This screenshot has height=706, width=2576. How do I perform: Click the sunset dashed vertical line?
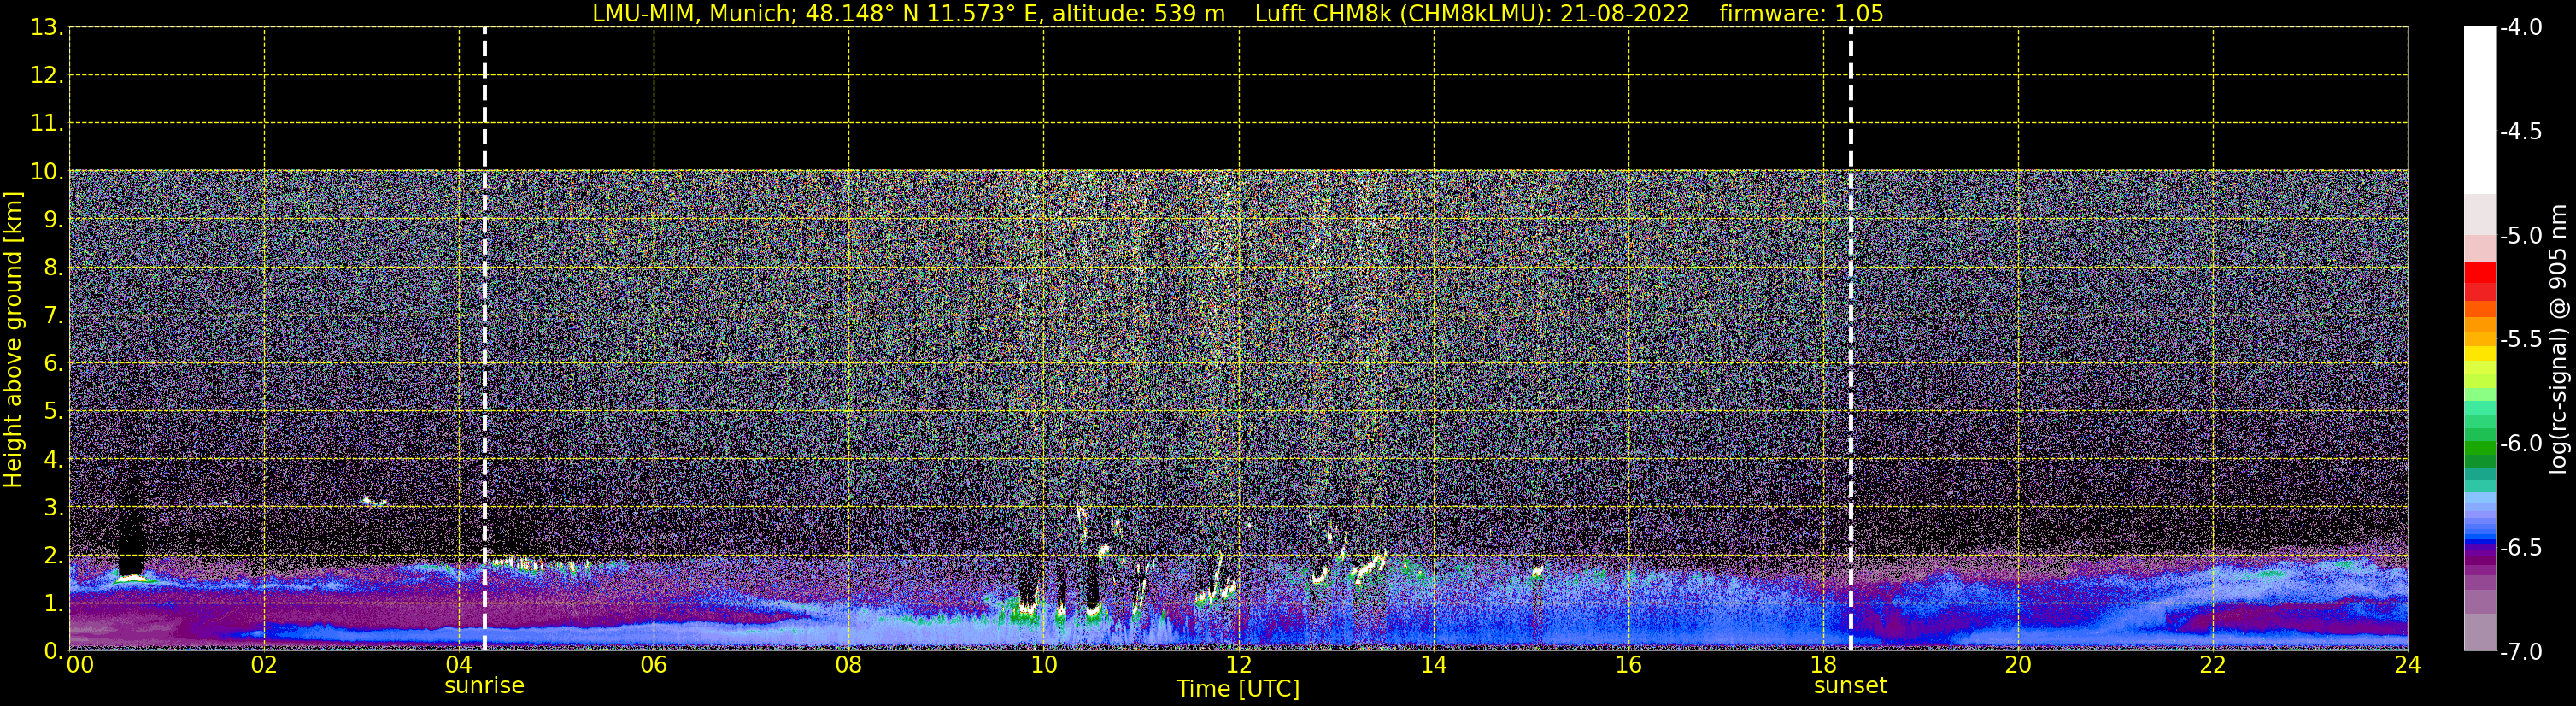(x=1851, y=339)
